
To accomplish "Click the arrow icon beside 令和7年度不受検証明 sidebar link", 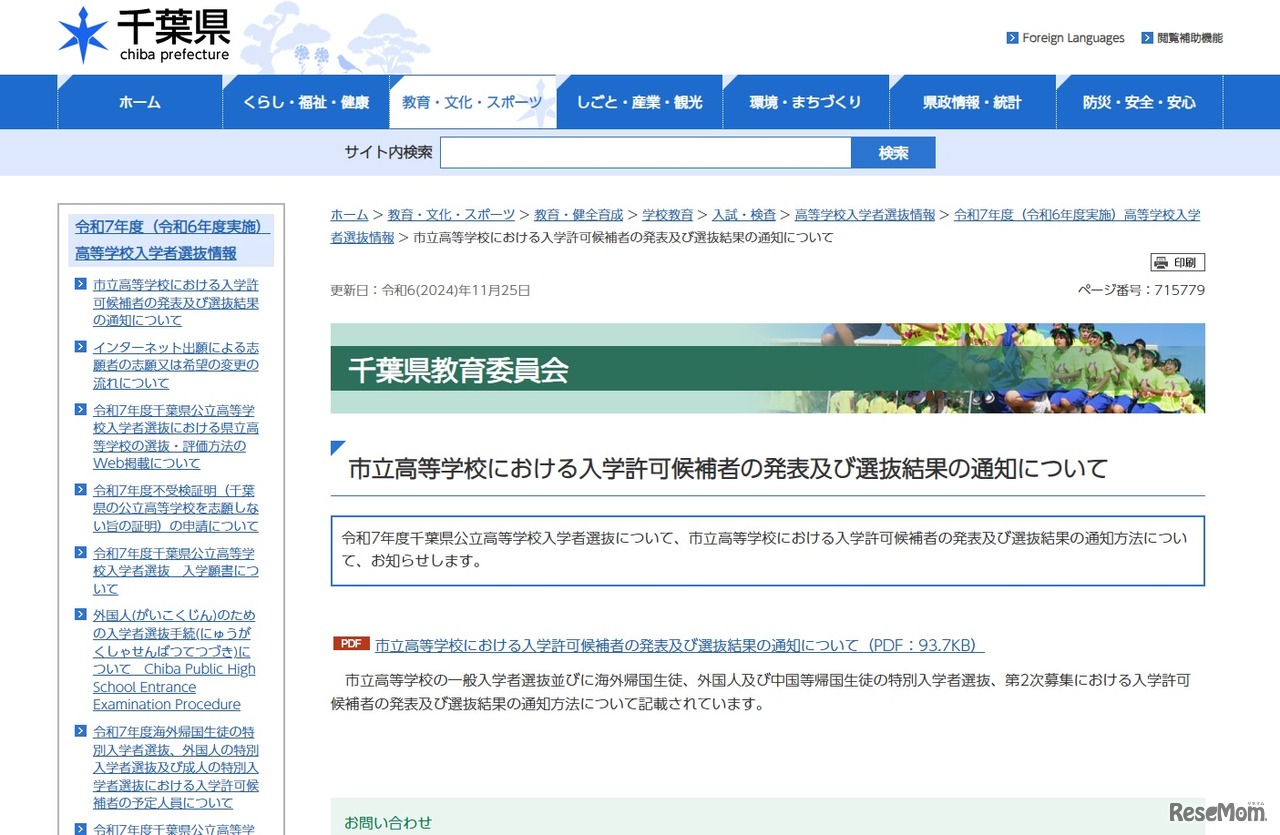I will click(80, 490).
